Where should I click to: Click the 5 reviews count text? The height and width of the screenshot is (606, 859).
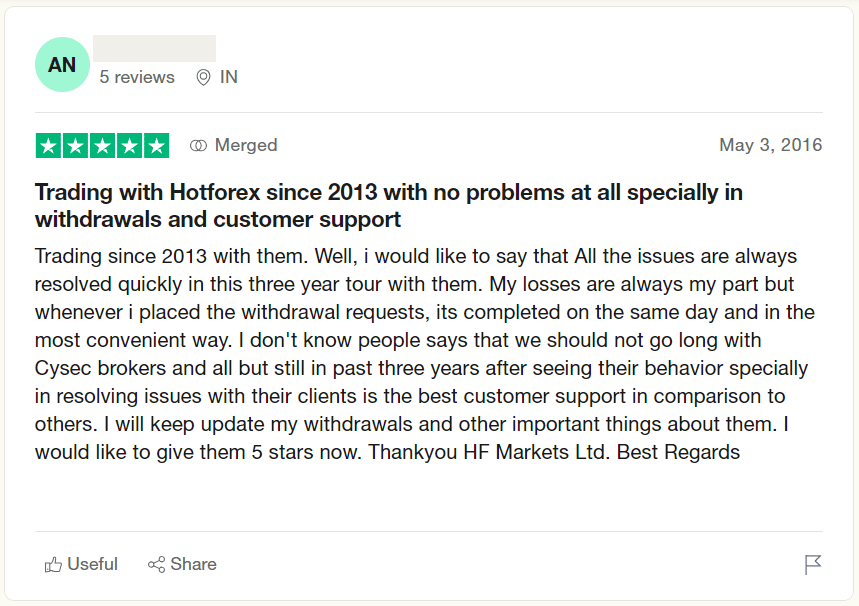point(137,77)
